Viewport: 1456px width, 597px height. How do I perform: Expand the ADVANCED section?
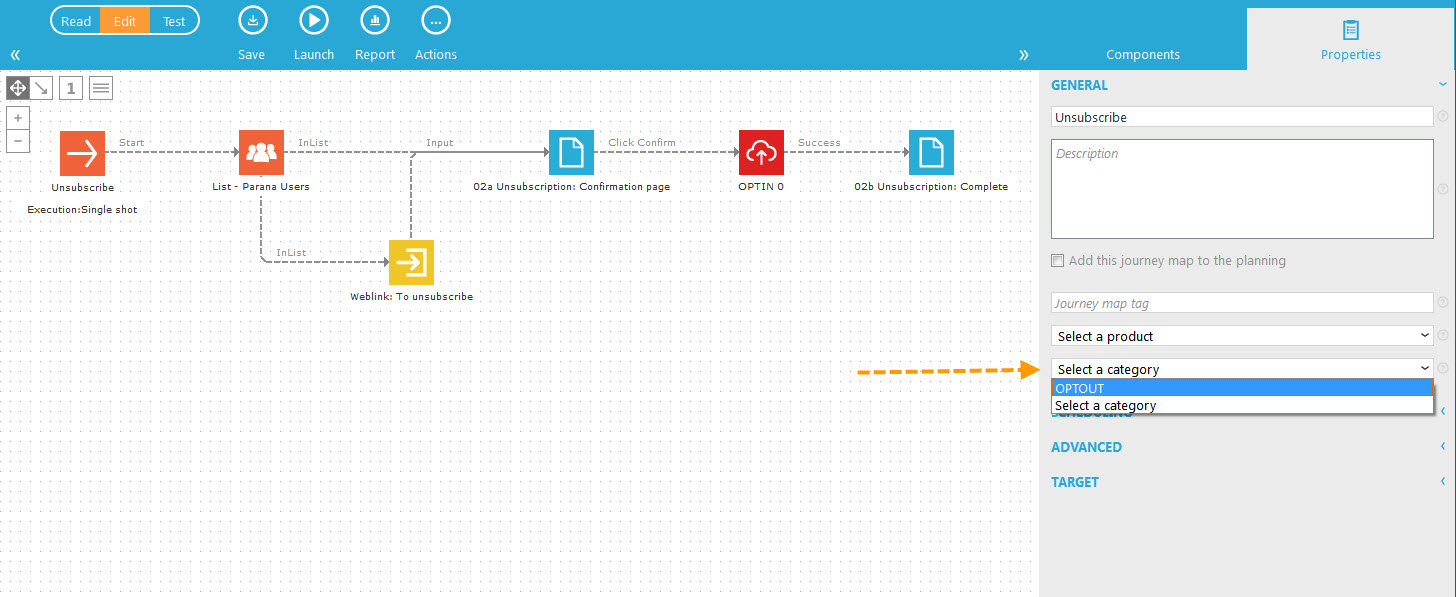[x=1087, y=447]
